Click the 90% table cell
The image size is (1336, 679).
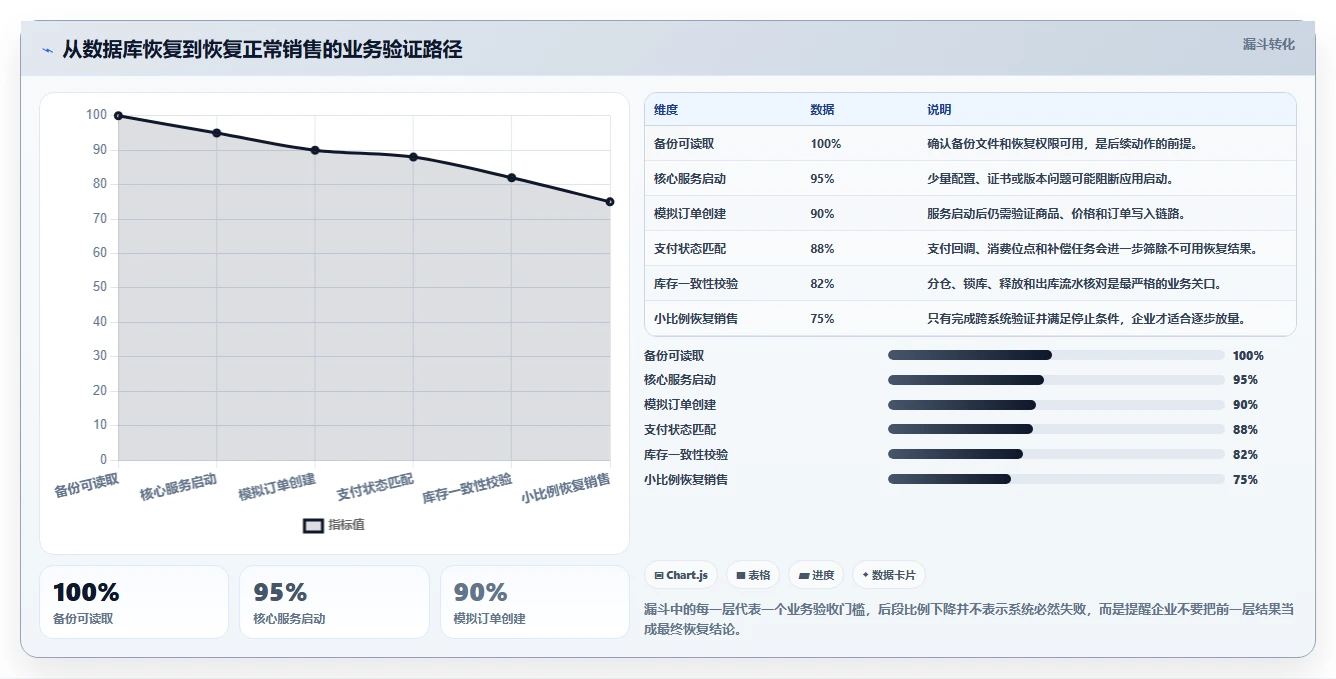[822, 214]
